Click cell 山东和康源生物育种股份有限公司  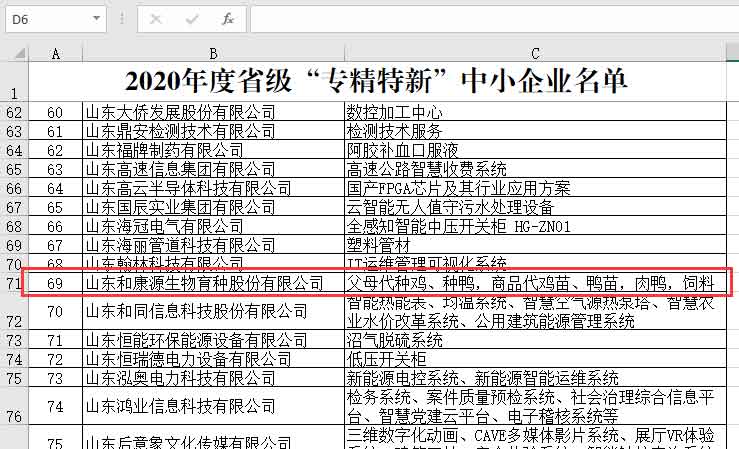(212, 283)
